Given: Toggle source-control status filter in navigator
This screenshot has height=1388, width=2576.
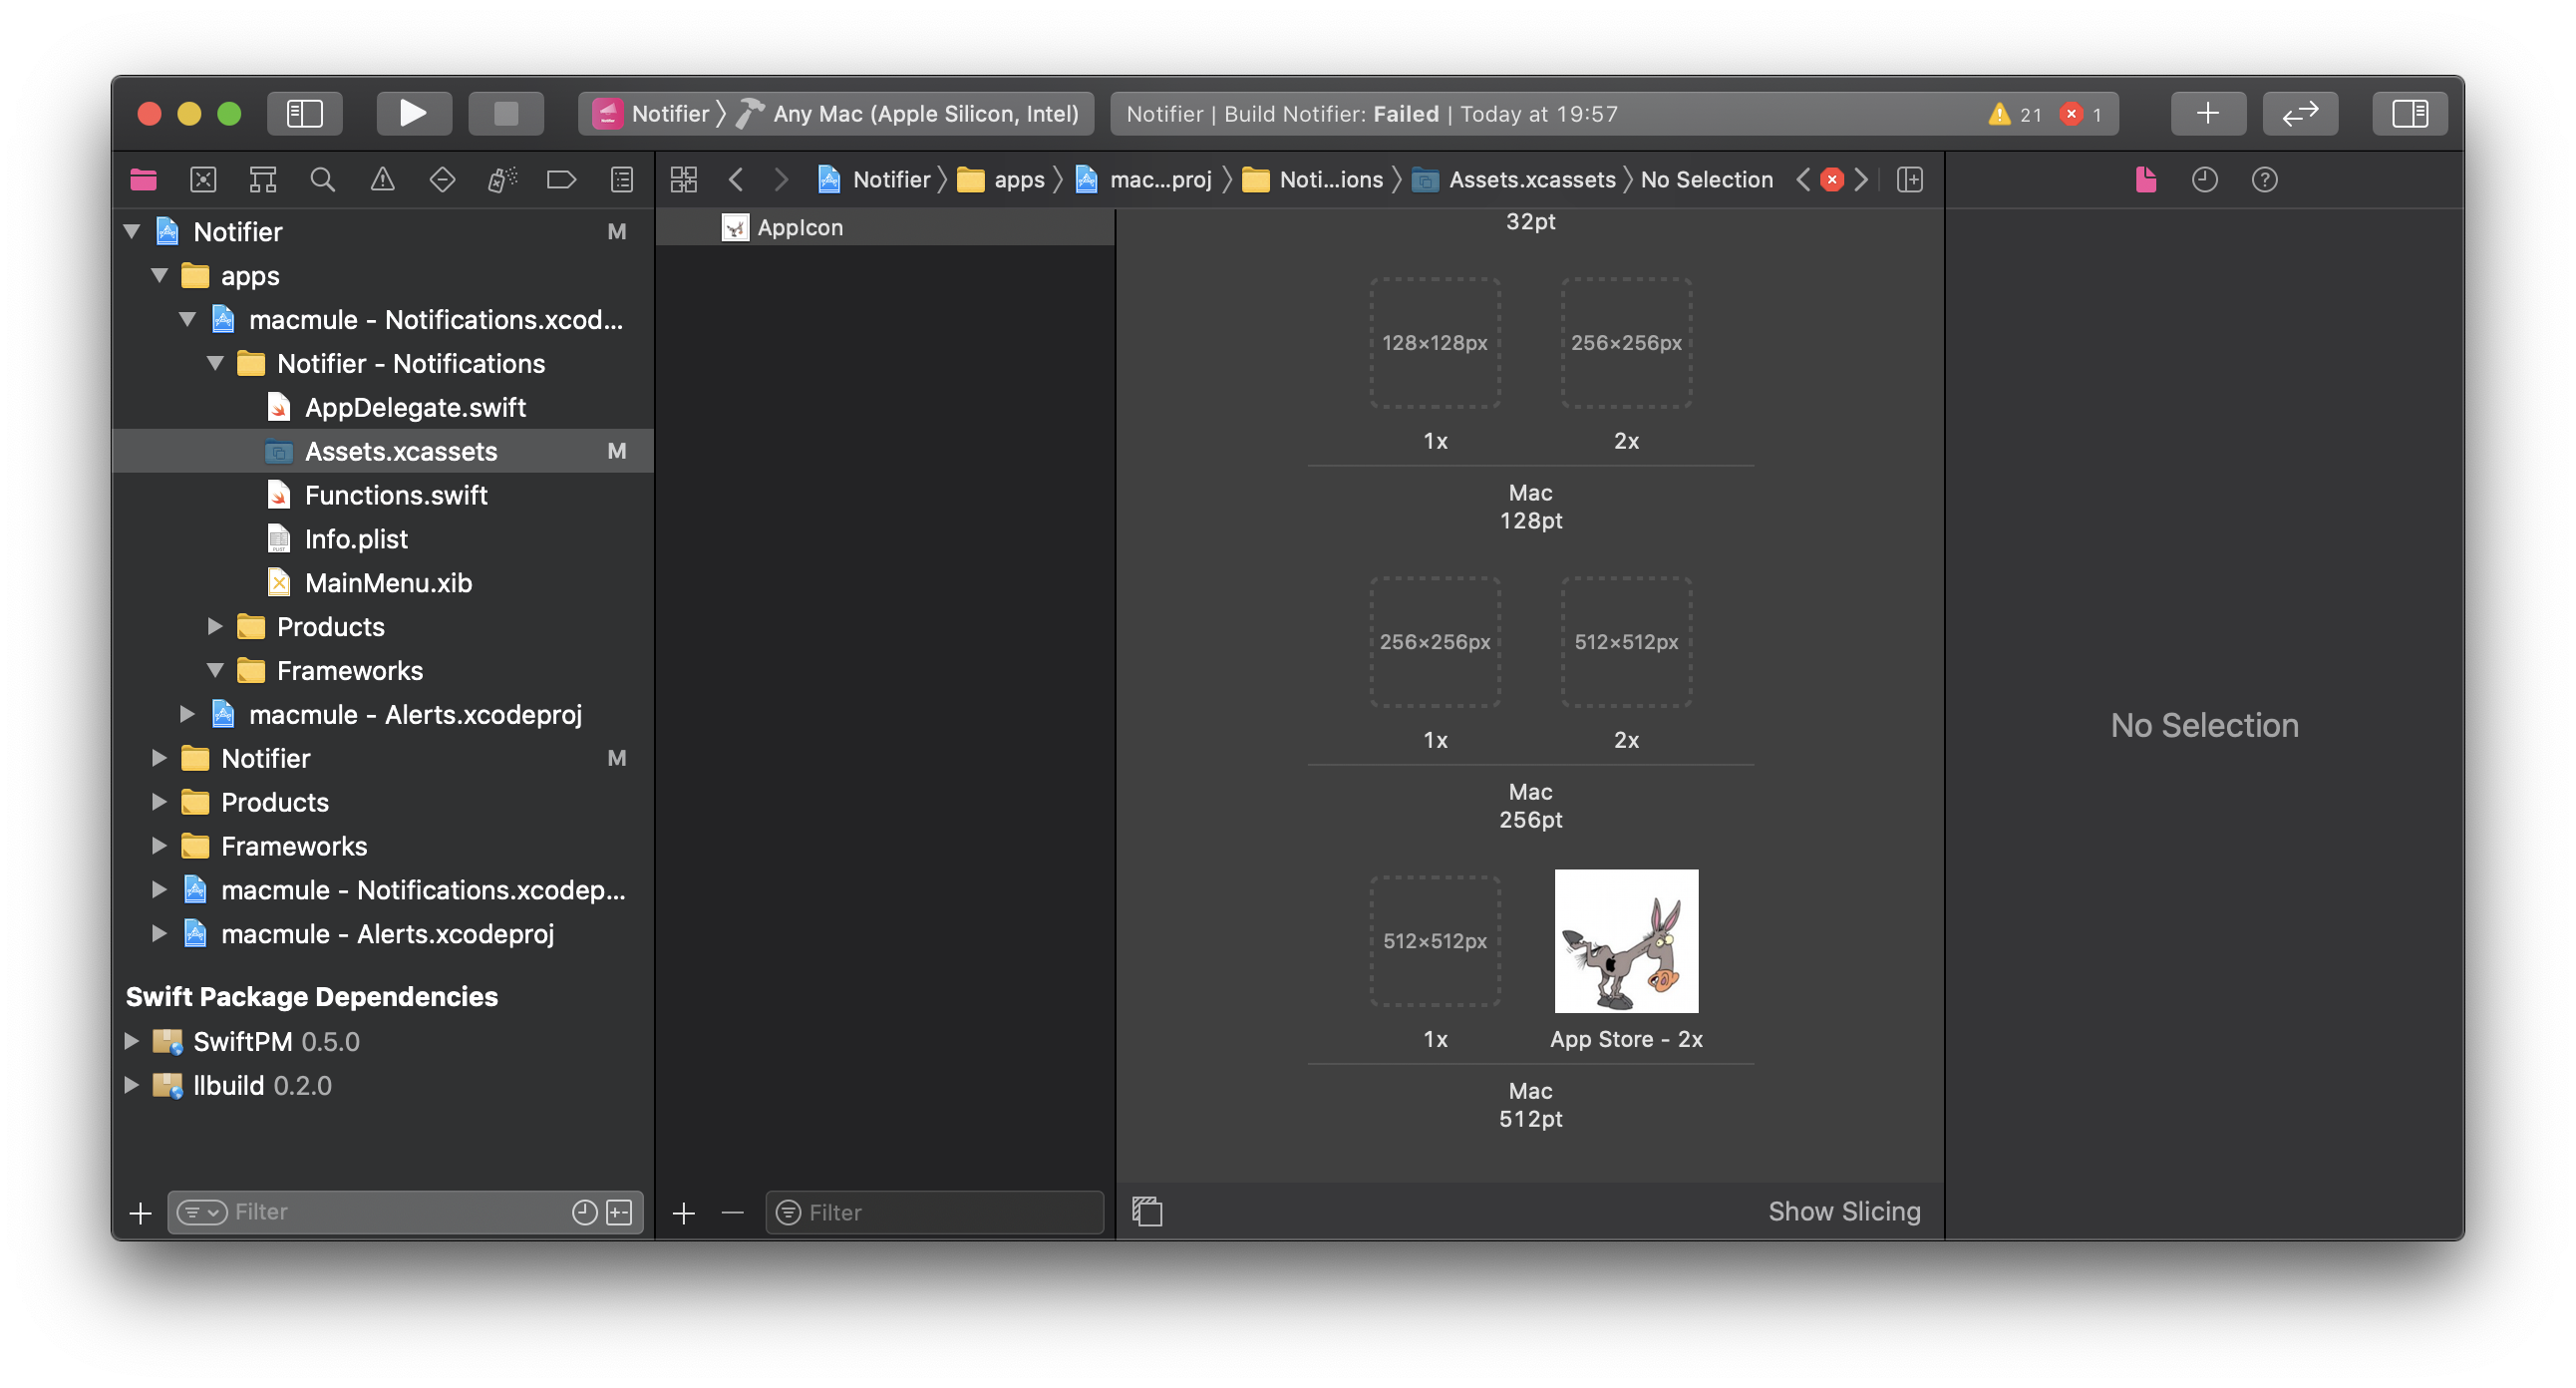Looking at the screenshot, I should (x=620, y=1212).
